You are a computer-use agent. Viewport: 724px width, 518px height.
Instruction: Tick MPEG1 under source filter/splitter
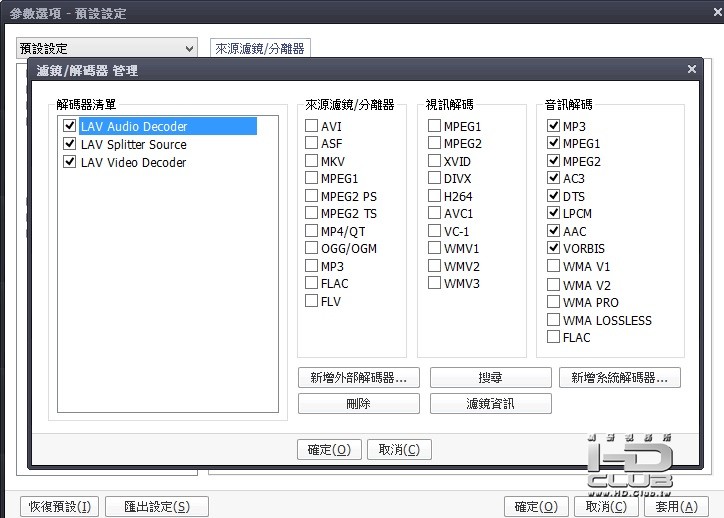(x=312, y=178)
